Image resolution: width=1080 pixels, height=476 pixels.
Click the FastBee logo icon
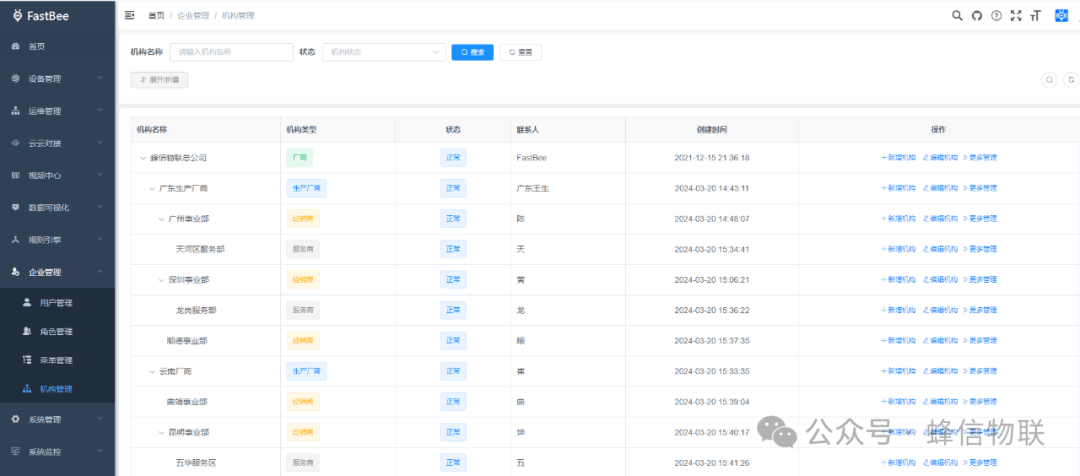point(17,15)
